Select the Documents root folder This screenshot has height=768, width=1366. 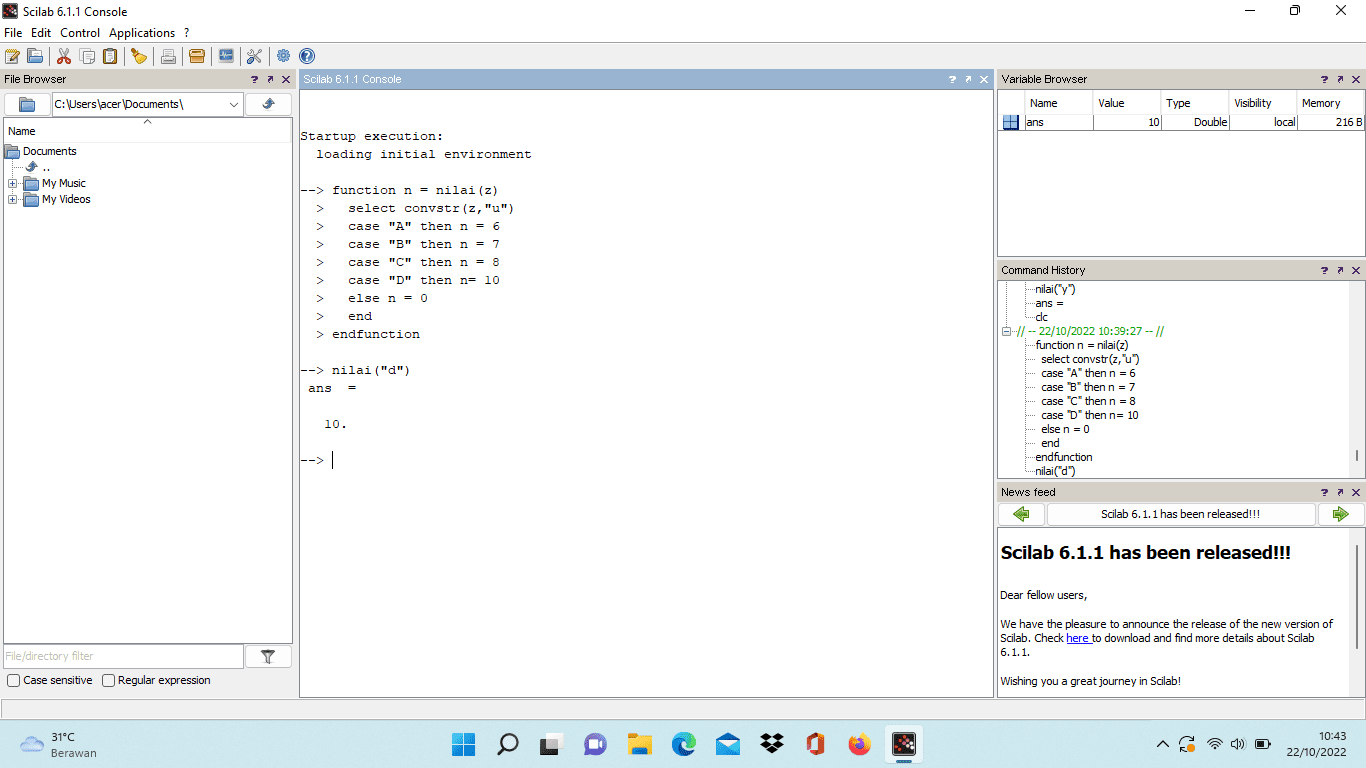[x=49, y=152]
